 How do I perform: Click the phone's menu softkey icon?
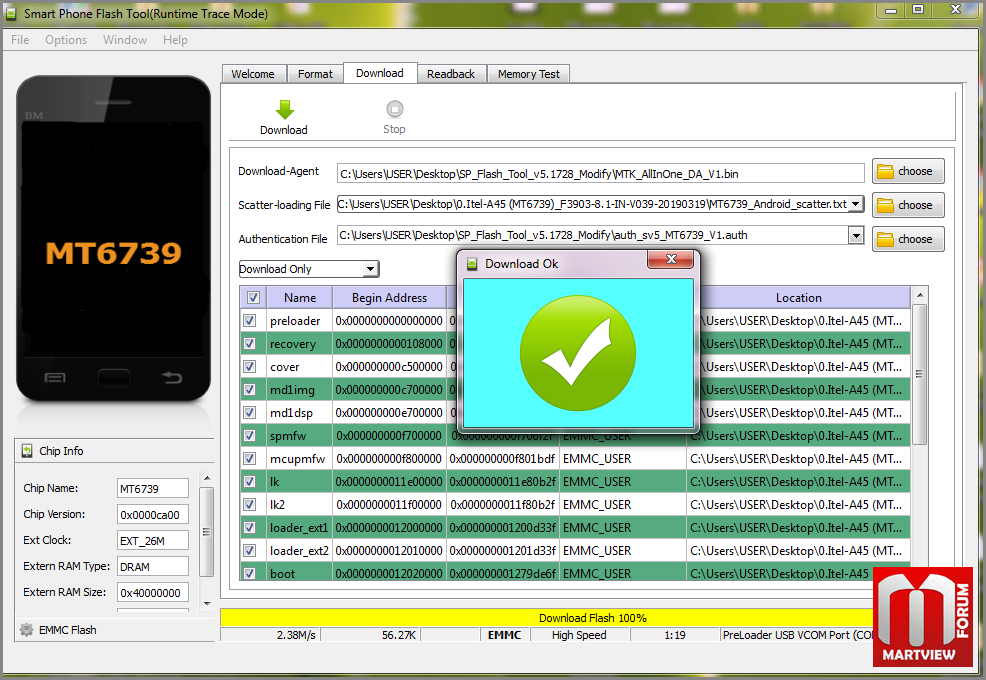click(x=55, y=377)
